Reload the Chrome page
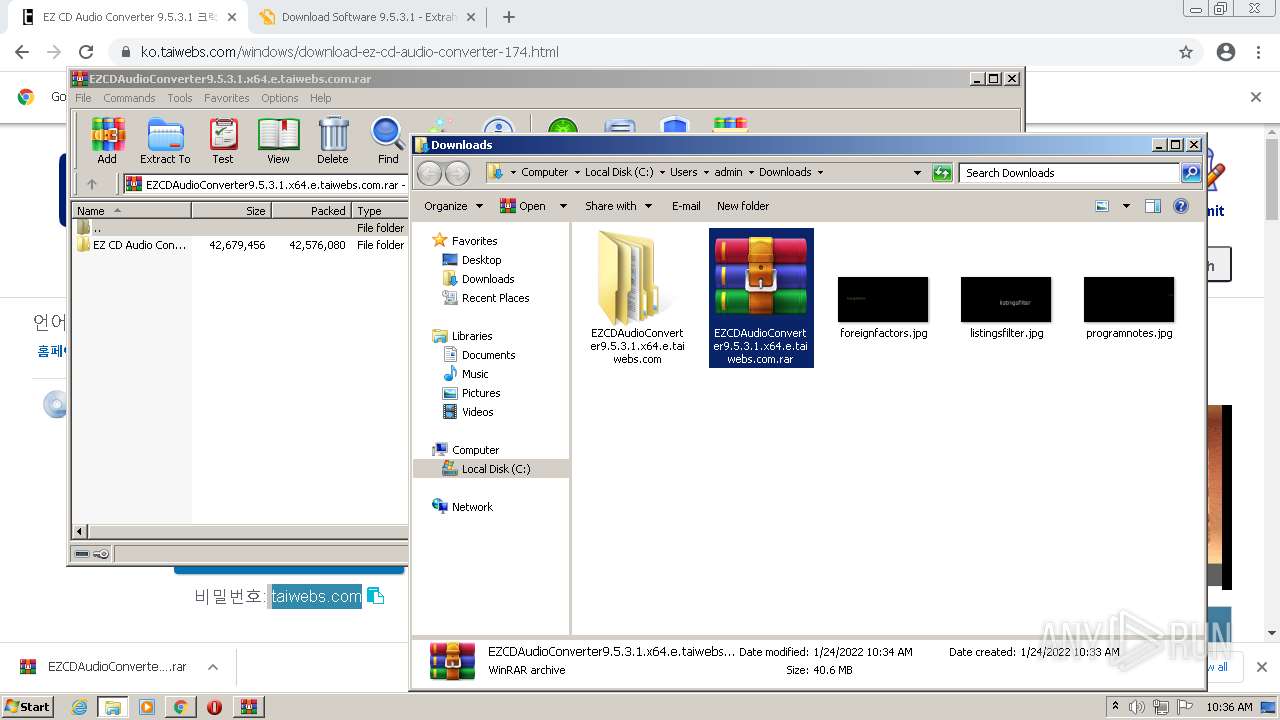 coord(86,52)
